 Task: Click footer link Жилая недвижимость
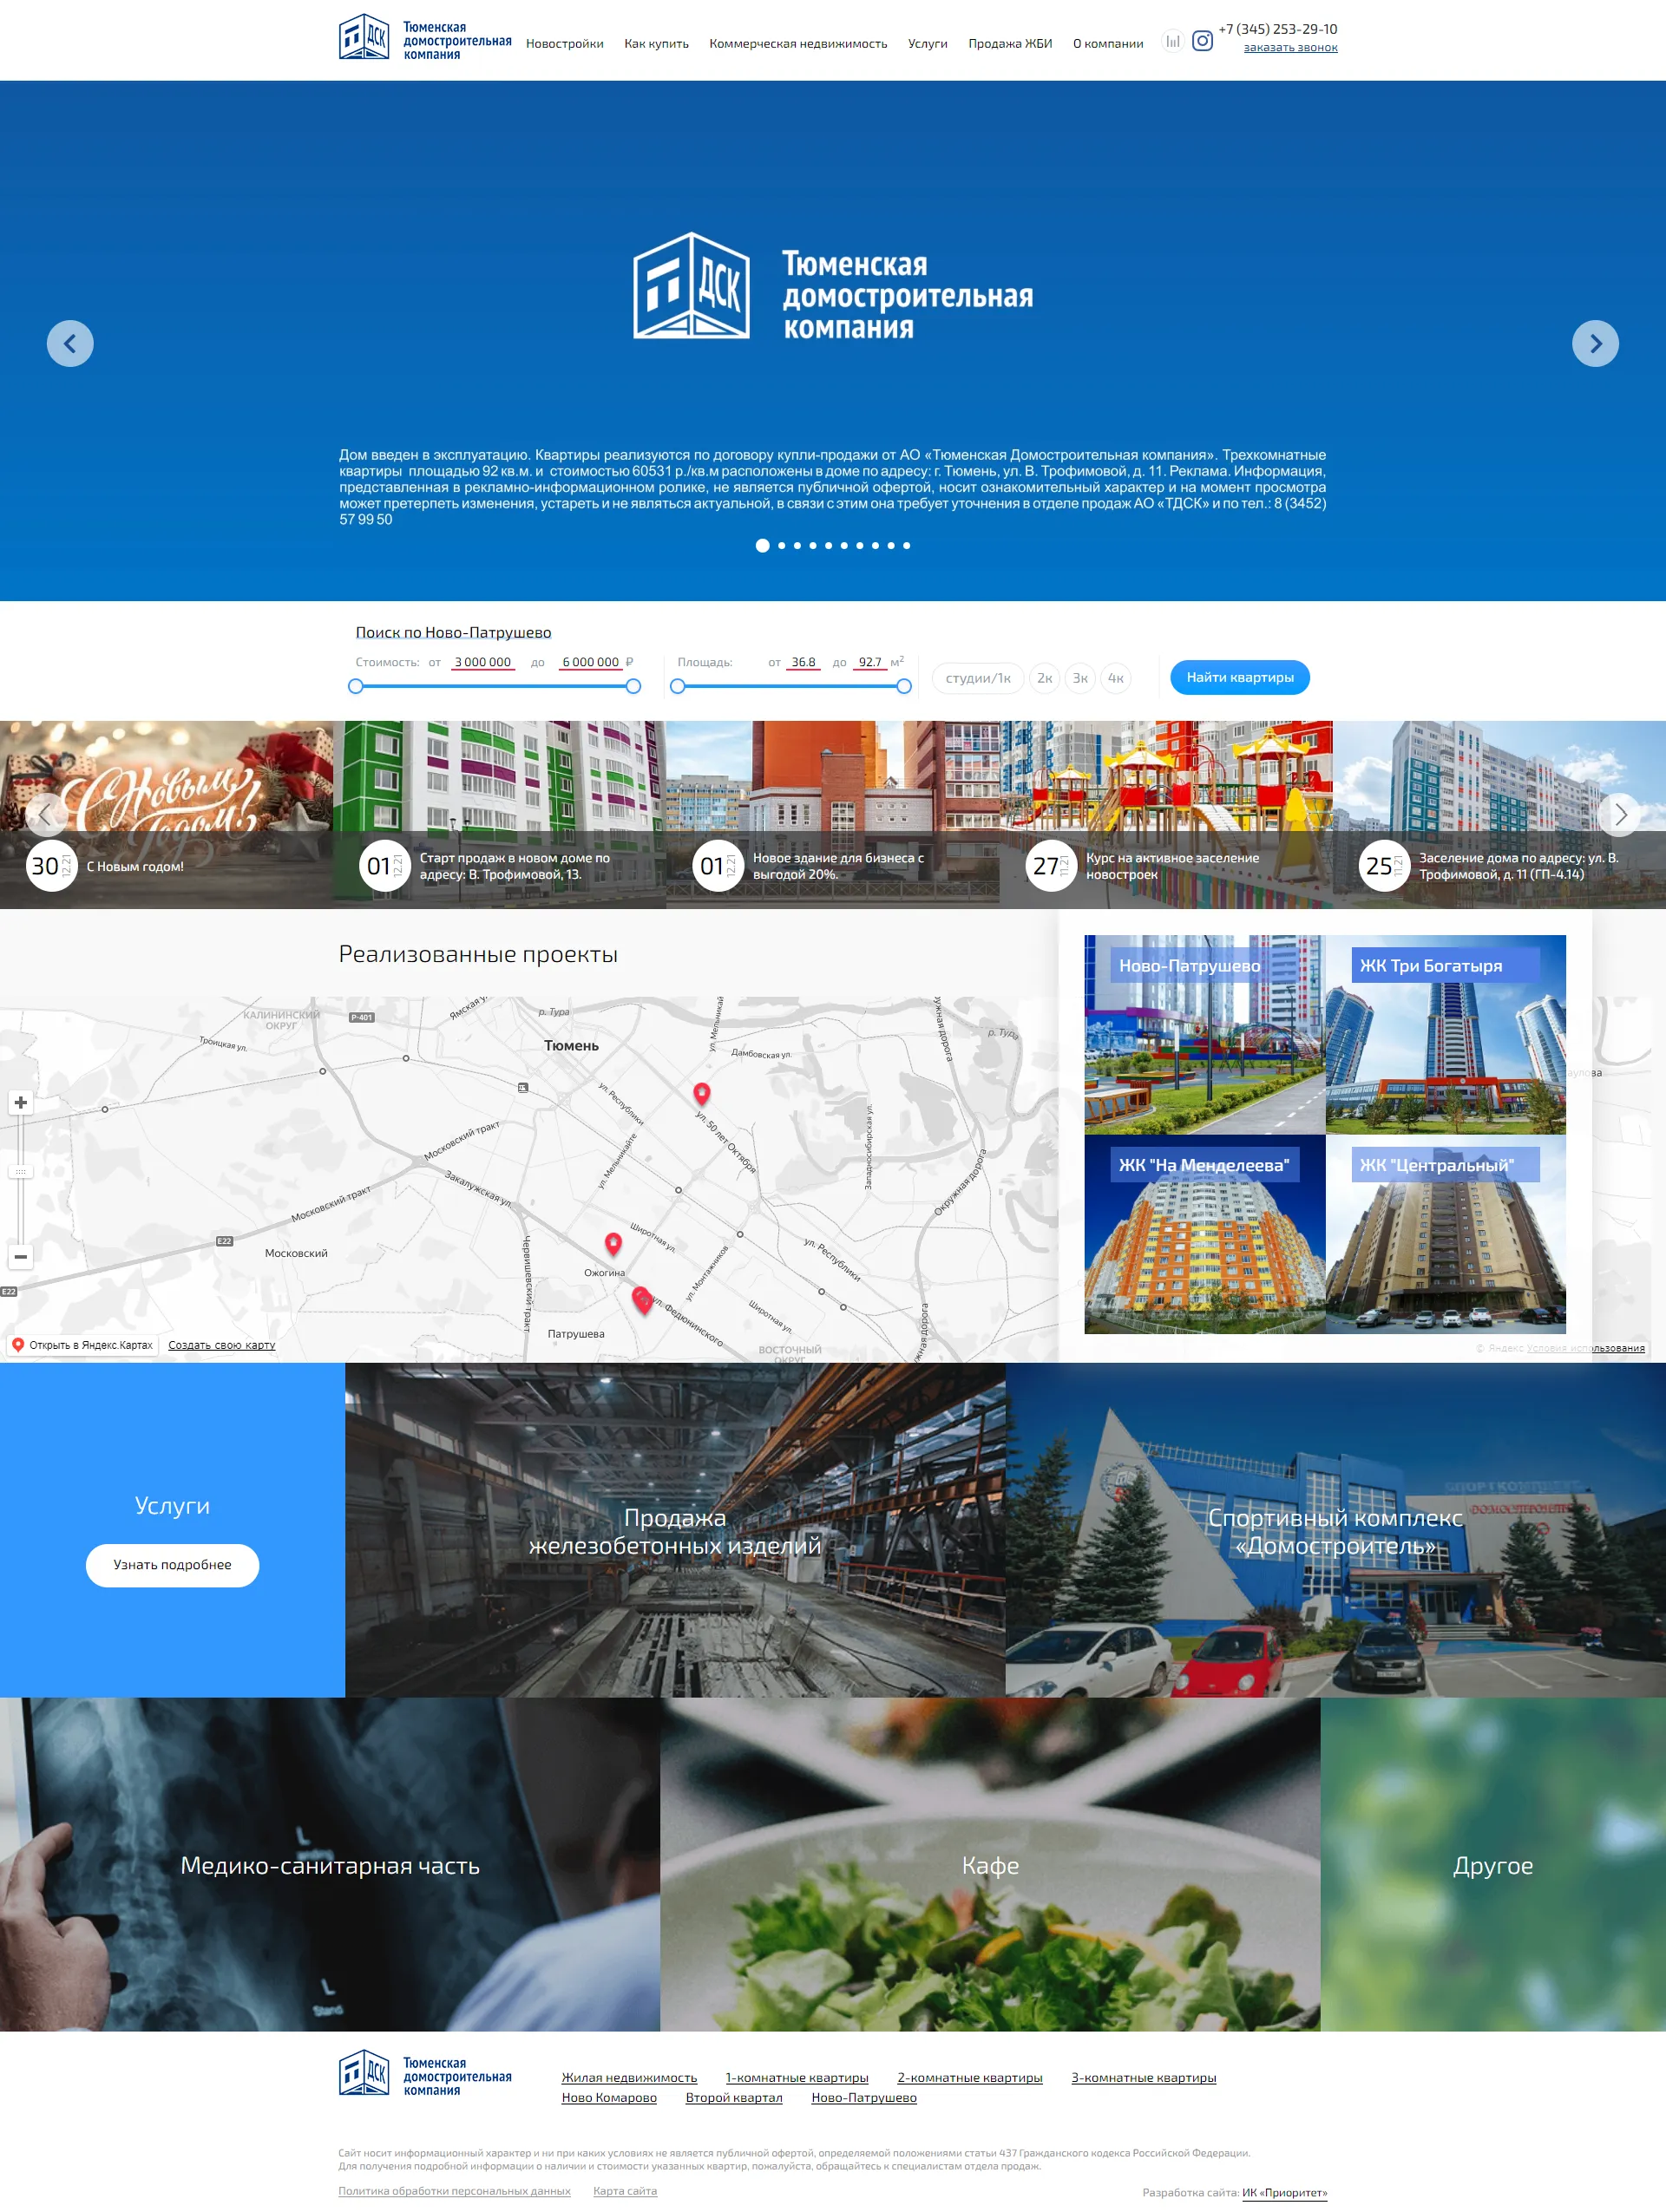click(629, 2078)
